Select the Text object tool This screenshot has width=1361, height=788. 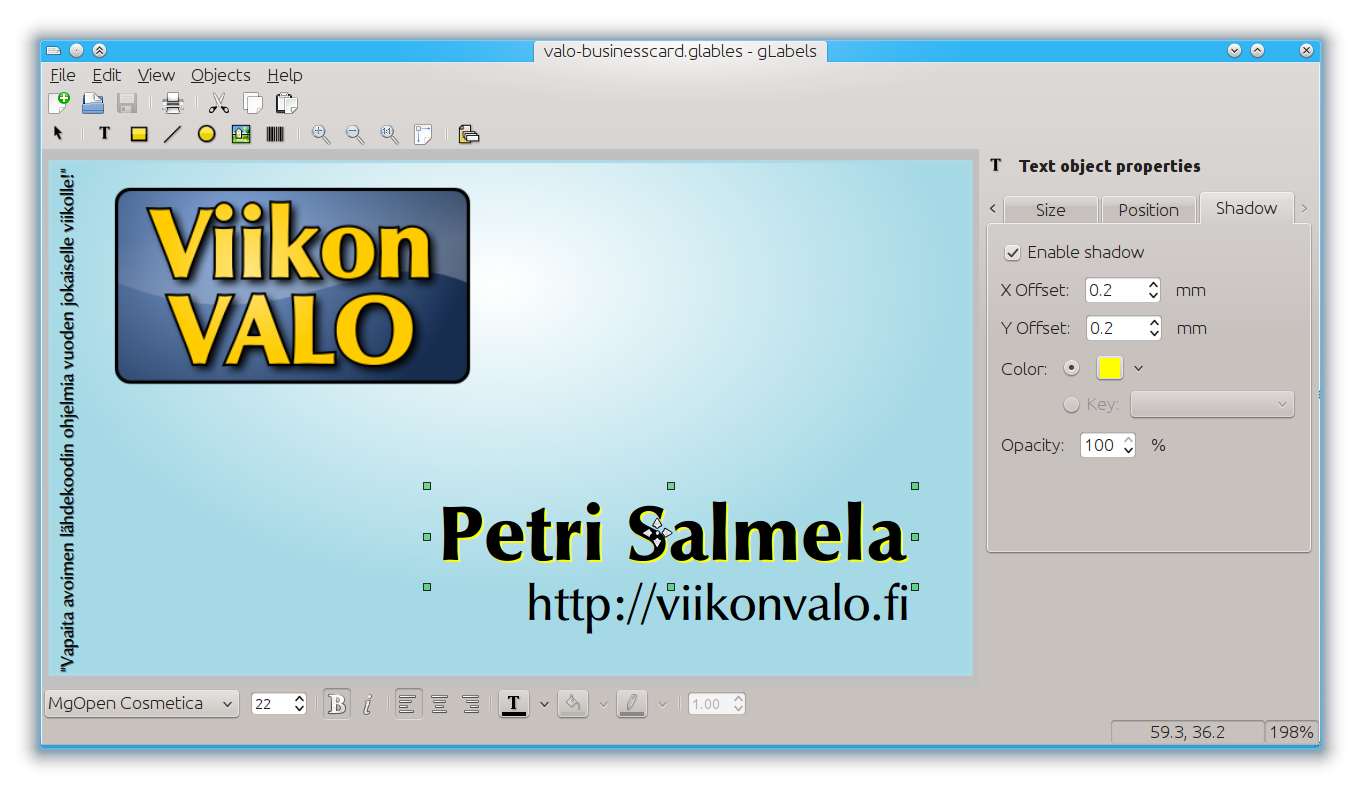point(104,133)
